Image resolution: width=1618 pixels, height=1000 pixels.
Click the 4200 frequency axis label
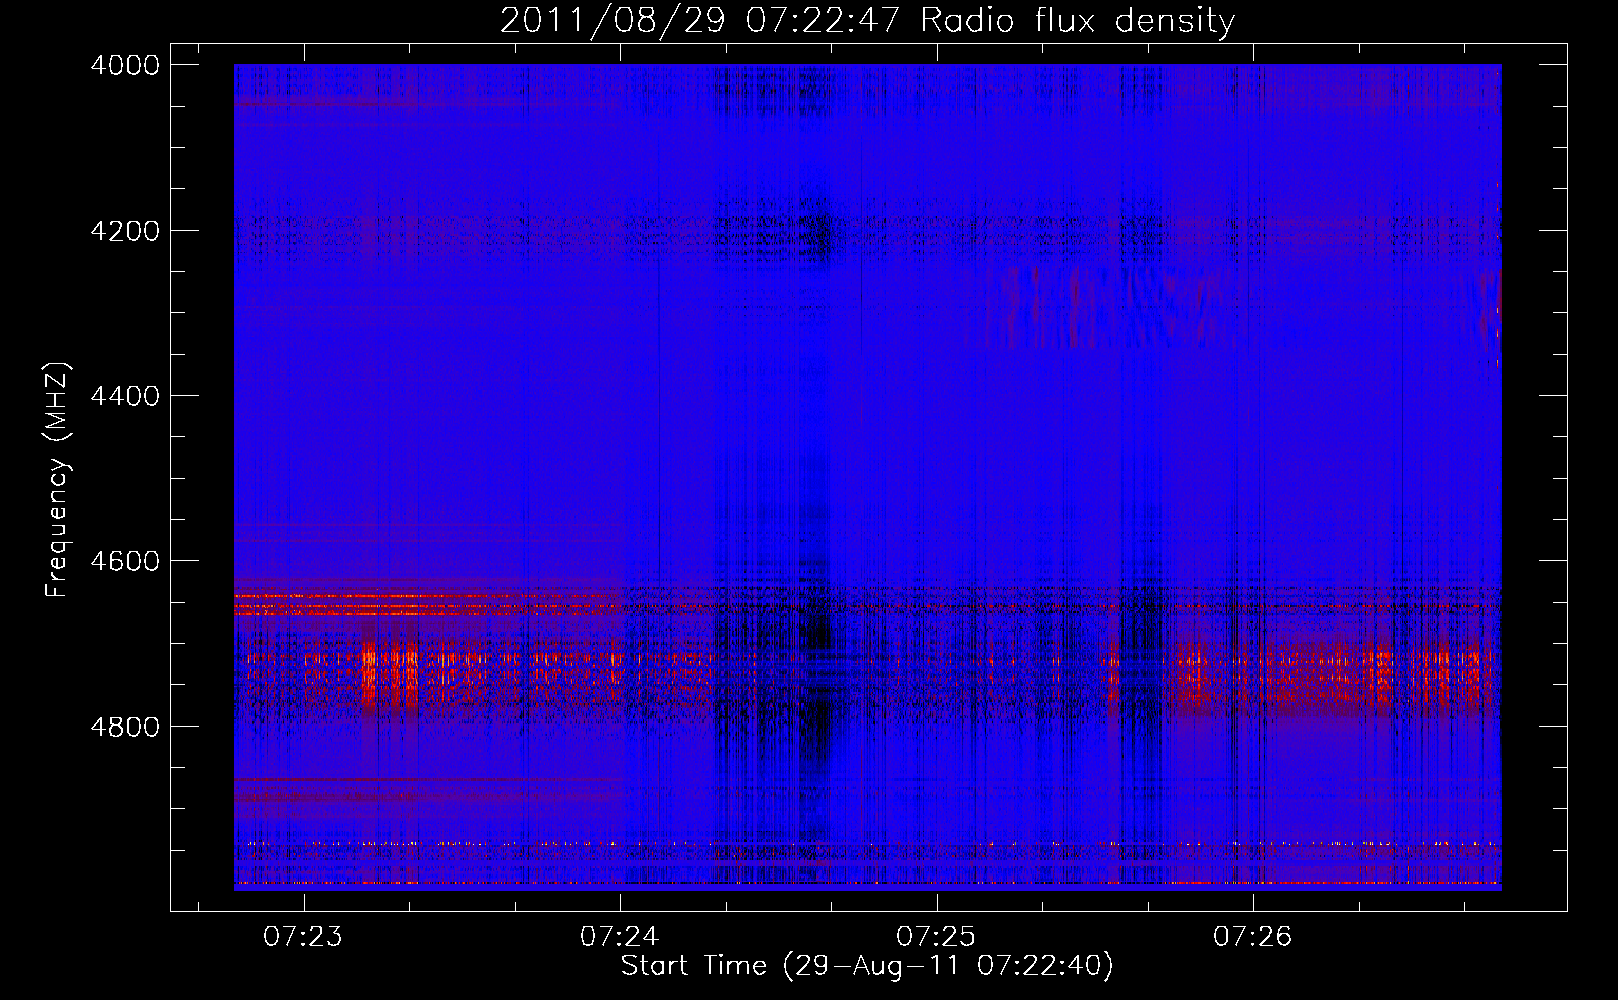pyautogui.click(x=125, y=231)
